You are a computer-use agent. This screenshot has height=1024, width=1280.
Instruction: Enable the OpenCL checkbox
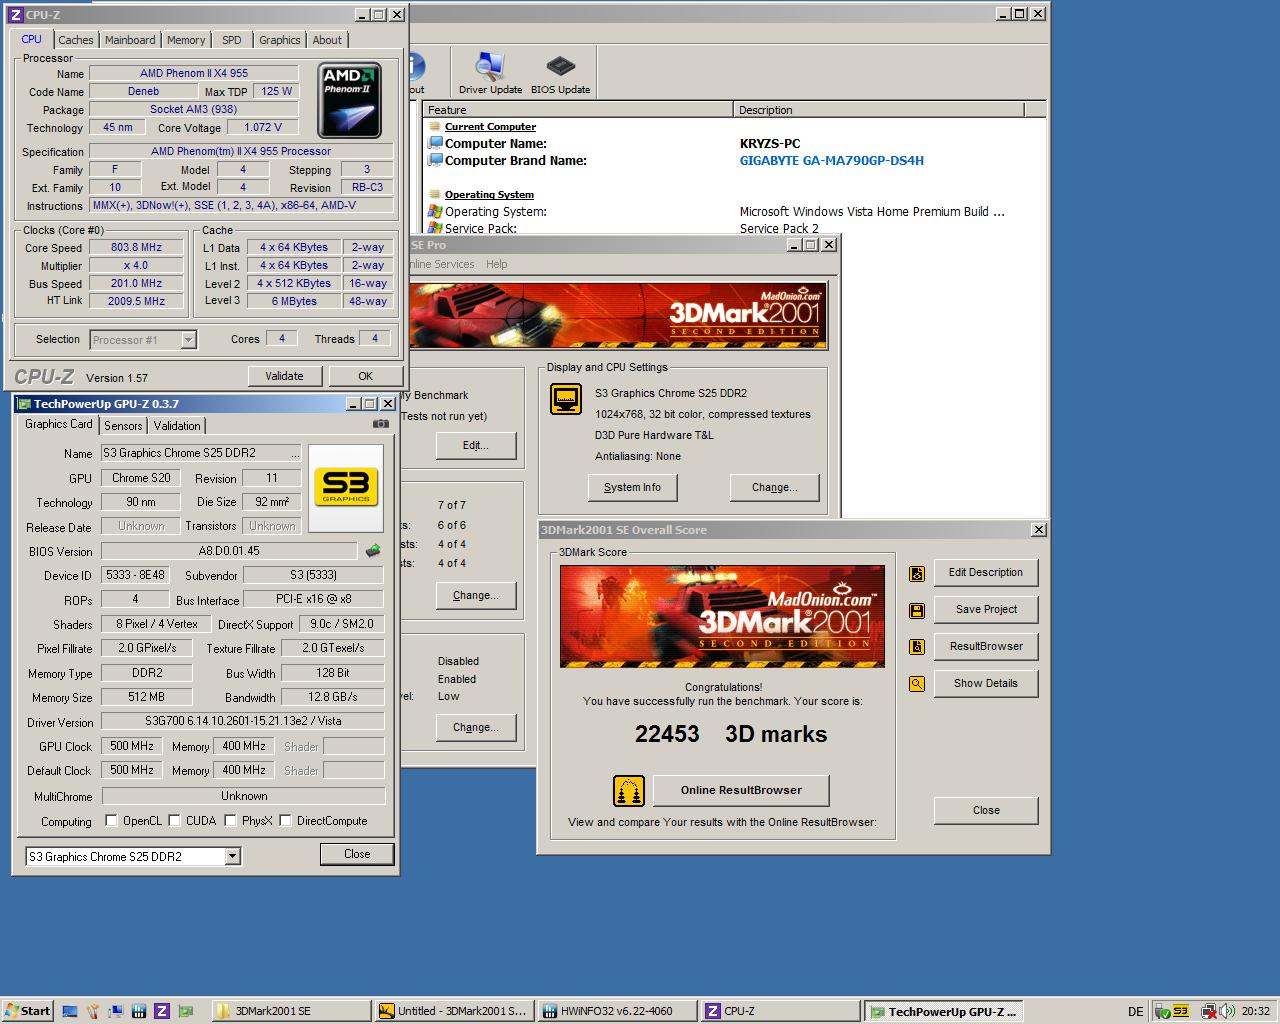click(x=112, y=821)
